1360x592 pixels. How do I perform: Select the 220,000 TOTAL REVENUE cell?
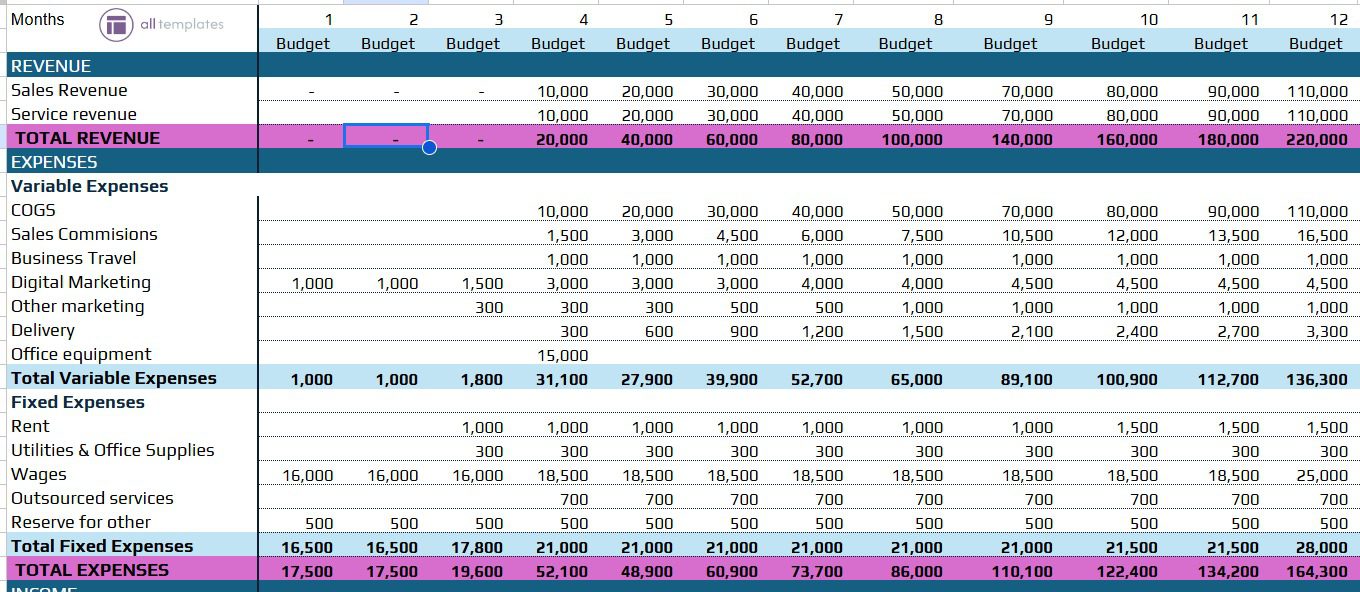[1314, 138]
